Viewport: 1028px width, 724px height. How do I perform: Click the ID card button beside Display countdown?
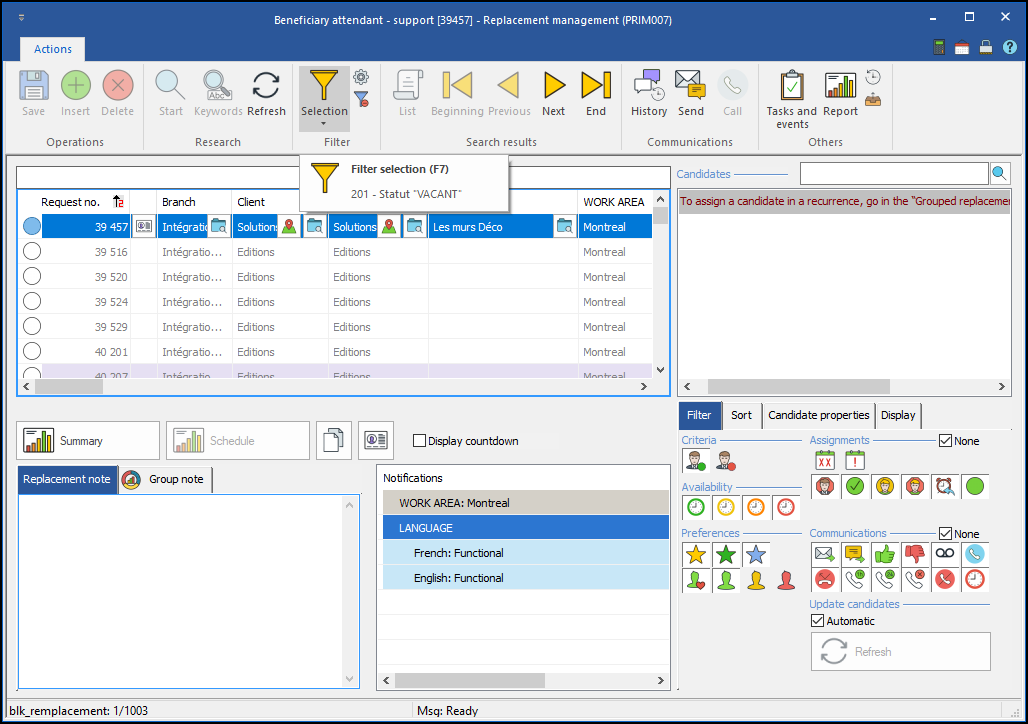point(376,440)
